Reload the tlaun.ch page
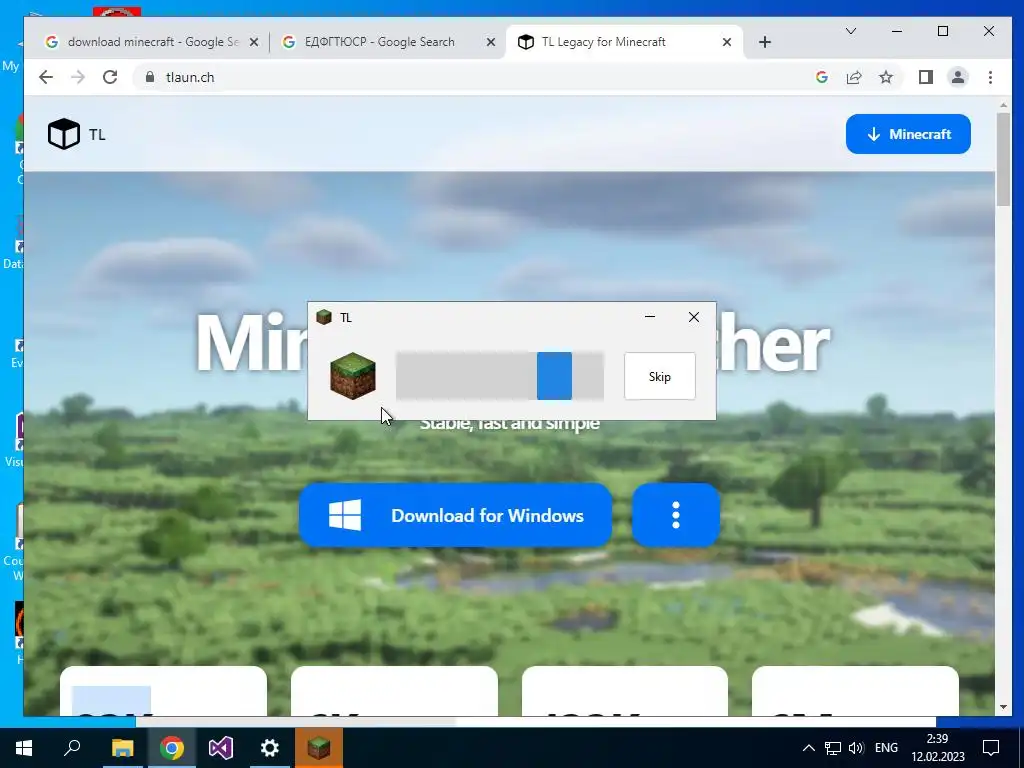The height and width of the screenshot is (768, 1024). click(110, 77)
